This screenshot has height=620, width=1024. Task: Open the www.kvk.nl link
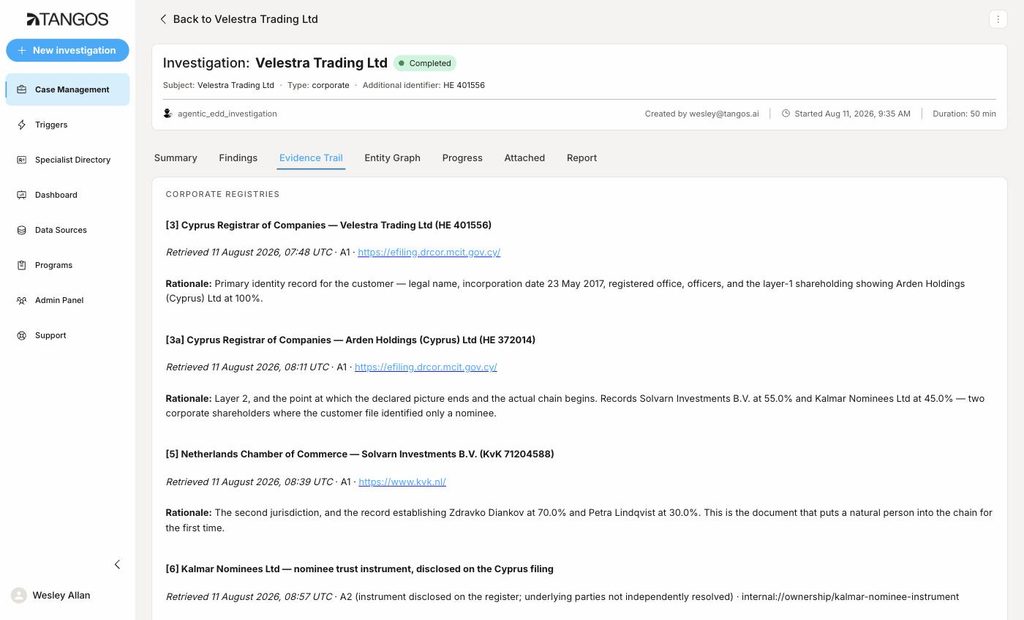click(402, 482)
